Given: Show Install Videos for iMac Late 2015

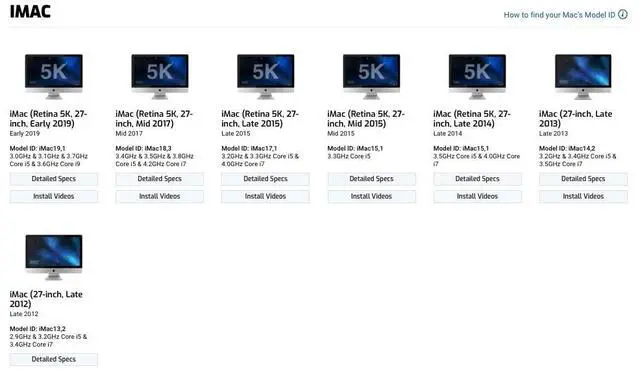Looking at the screenshot, I should 265,196.
